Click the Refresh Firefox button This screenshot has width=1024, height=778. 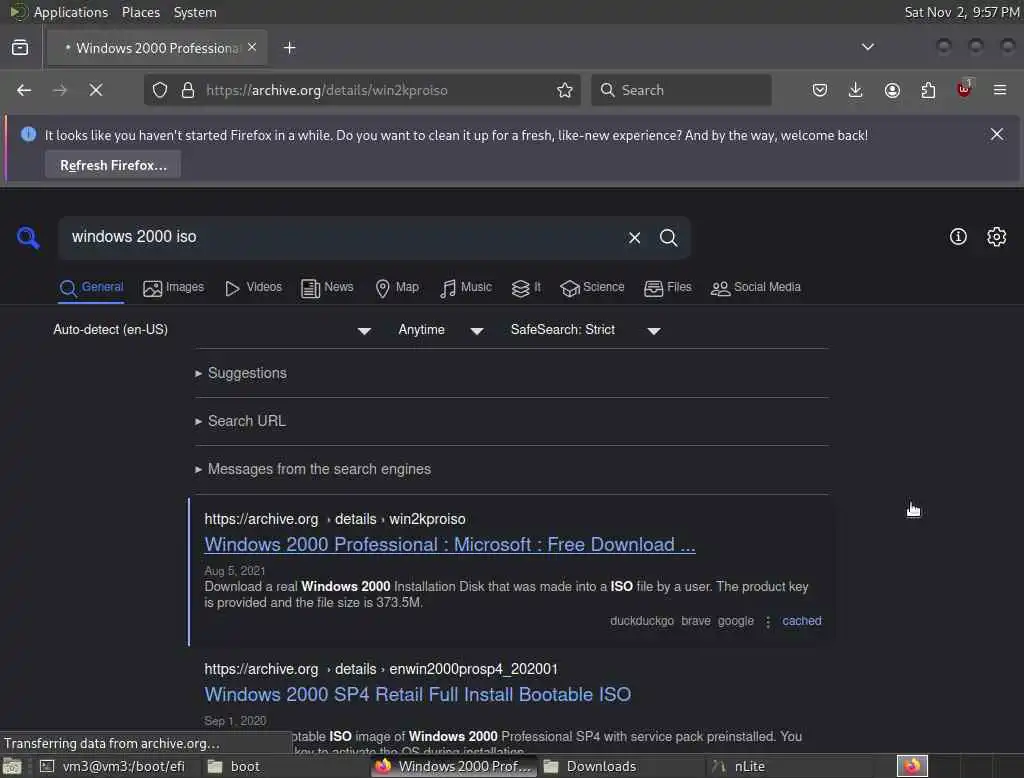pos(113,165)
